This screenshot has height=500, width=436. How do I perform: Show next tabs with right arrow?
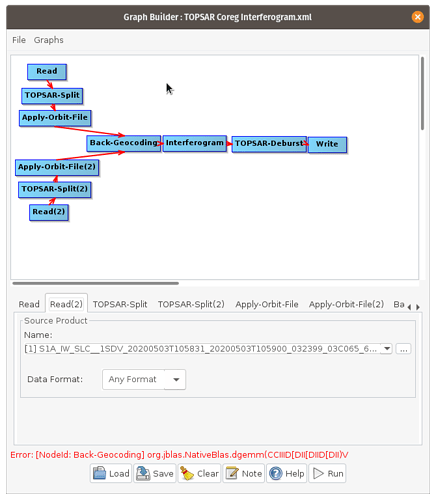tap(418, 307)
